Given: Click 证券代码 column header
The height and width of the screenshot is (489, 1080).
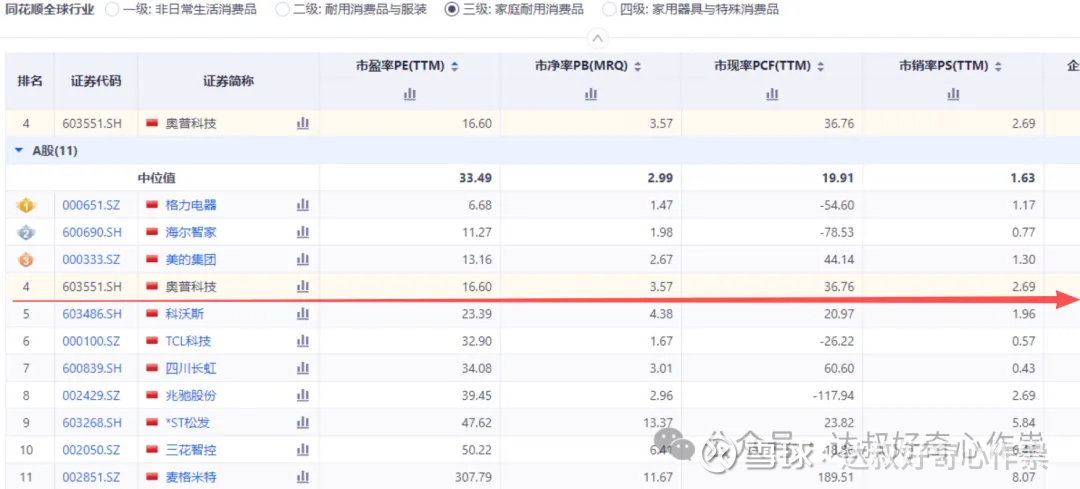Looking at the screenshot, I should (96, 81).
